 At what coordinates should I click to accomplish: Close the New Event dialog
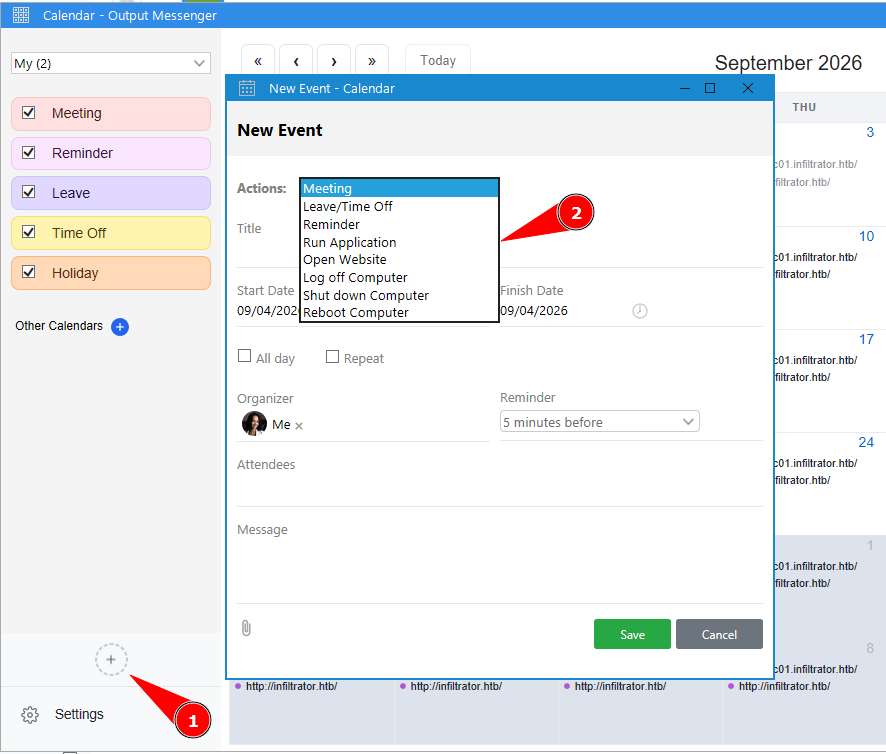click(x=748, y=88)
